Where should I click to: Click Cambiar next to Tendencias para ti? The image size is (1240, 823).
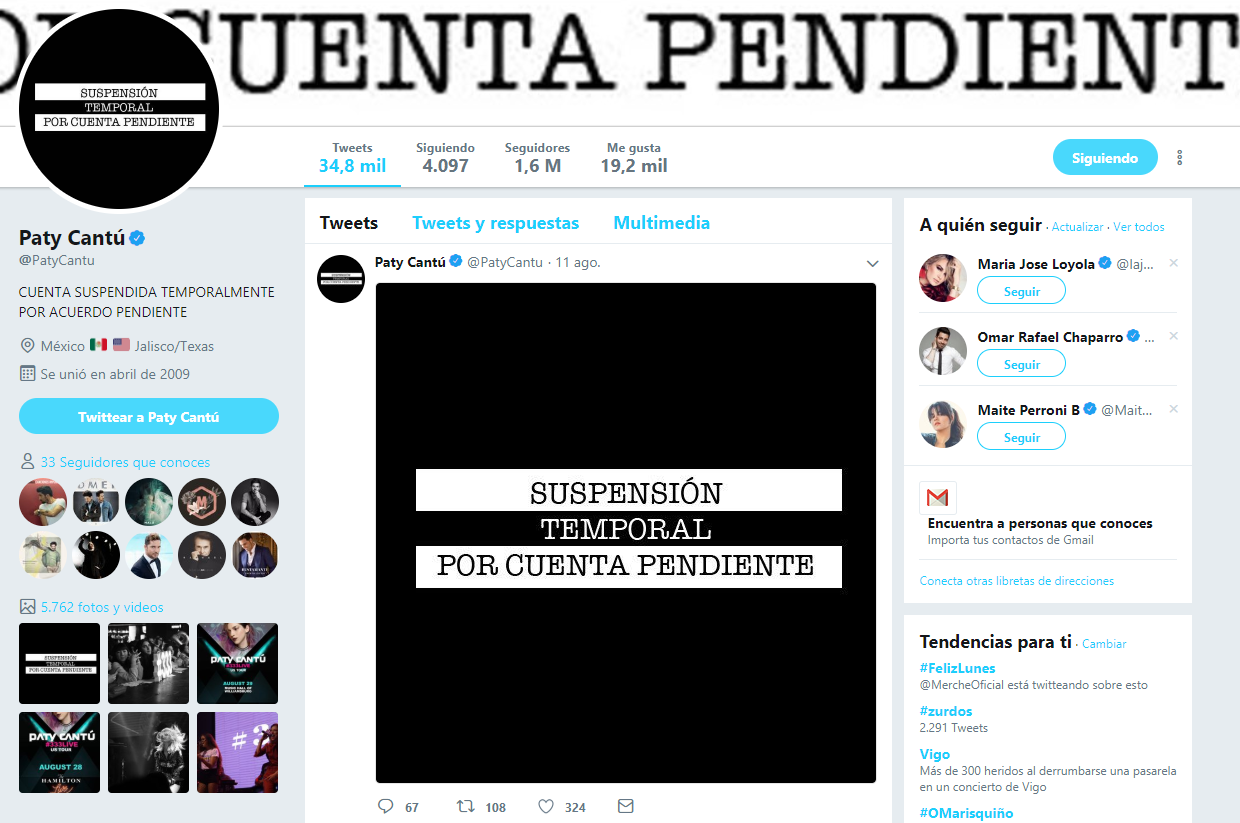[1104, 644]
